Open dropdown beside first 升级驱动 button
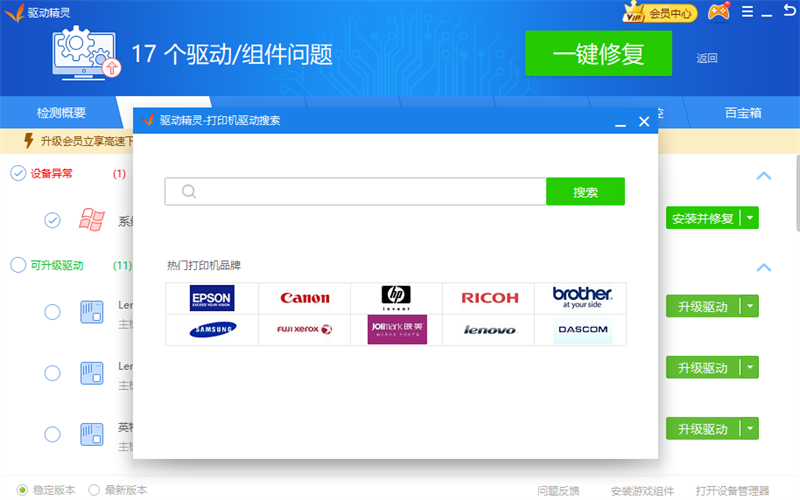 [750, 306]
